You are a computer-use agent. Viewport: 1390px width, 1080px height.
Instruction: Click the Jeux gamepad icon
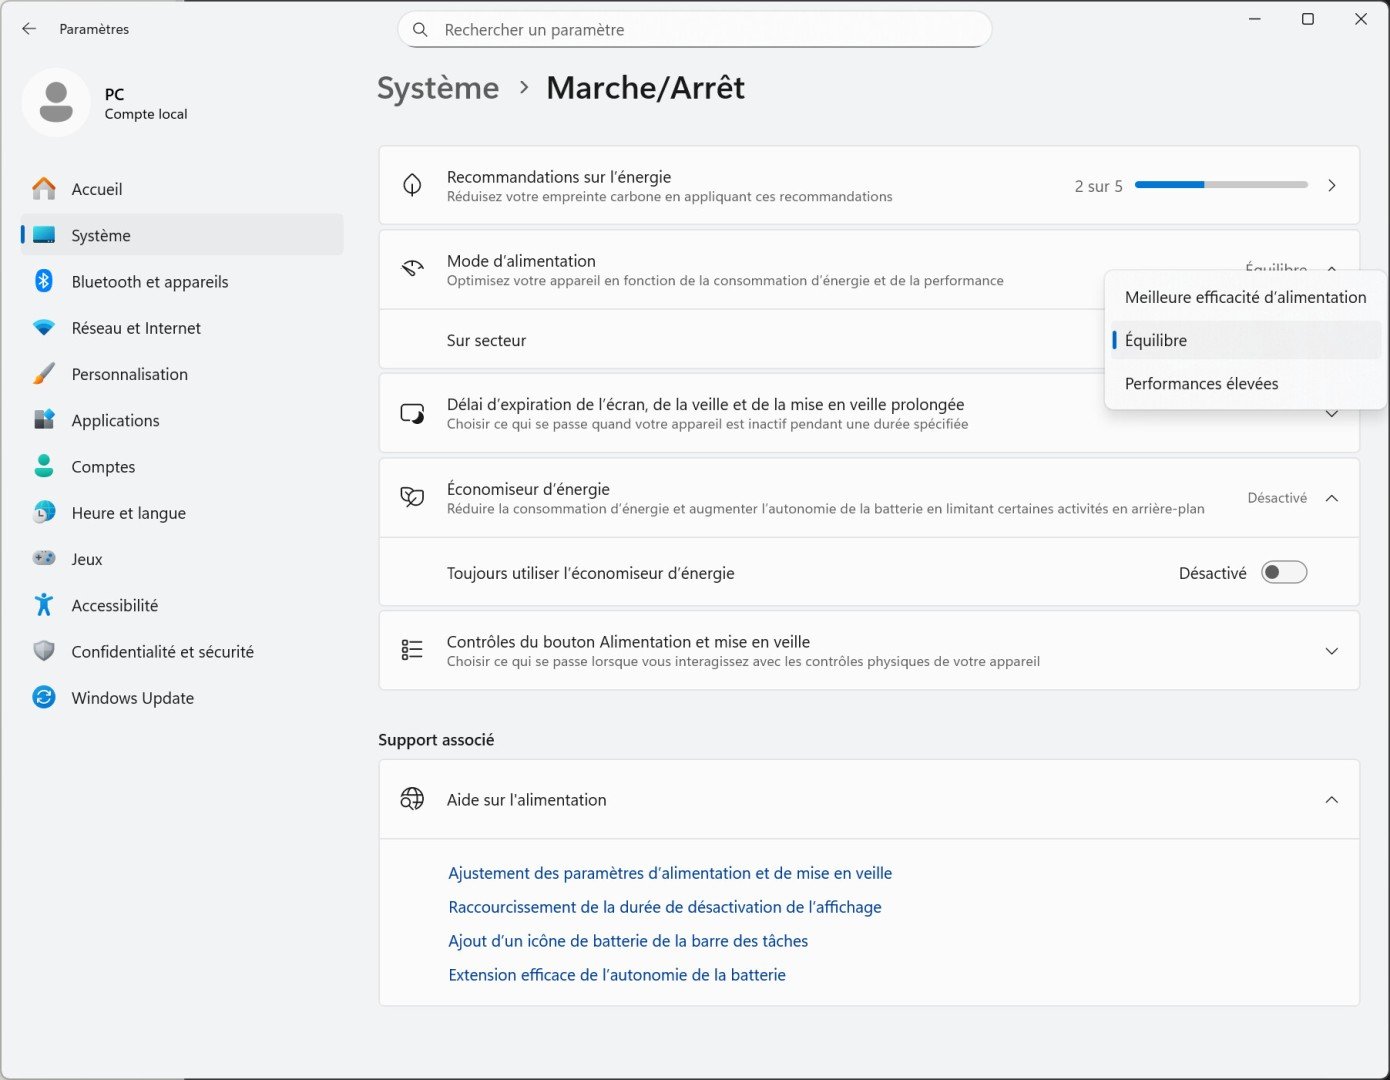tap(44, 558)
